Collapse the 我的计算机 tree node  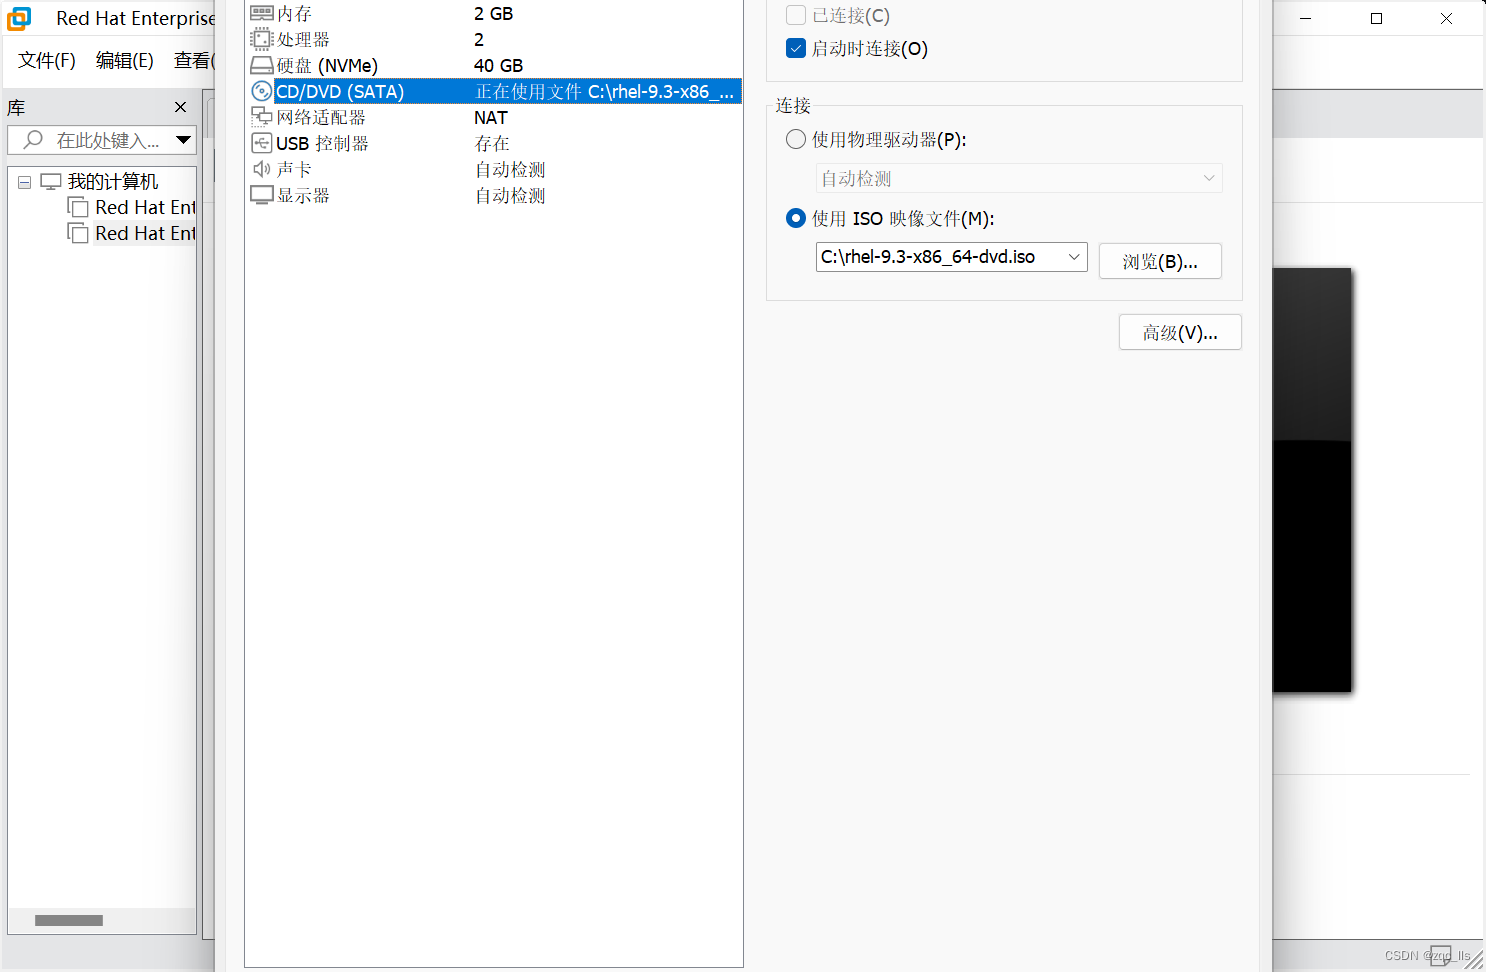click(x=24, y=182)
